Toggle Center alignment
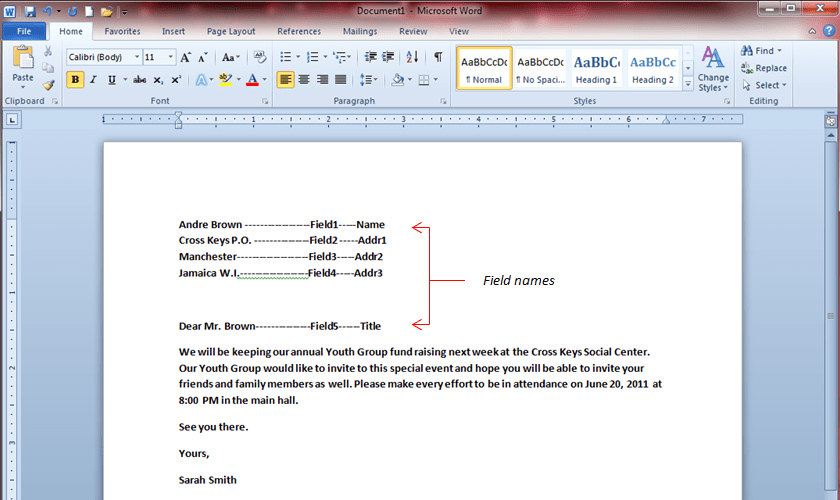 (x=304, y=80)
